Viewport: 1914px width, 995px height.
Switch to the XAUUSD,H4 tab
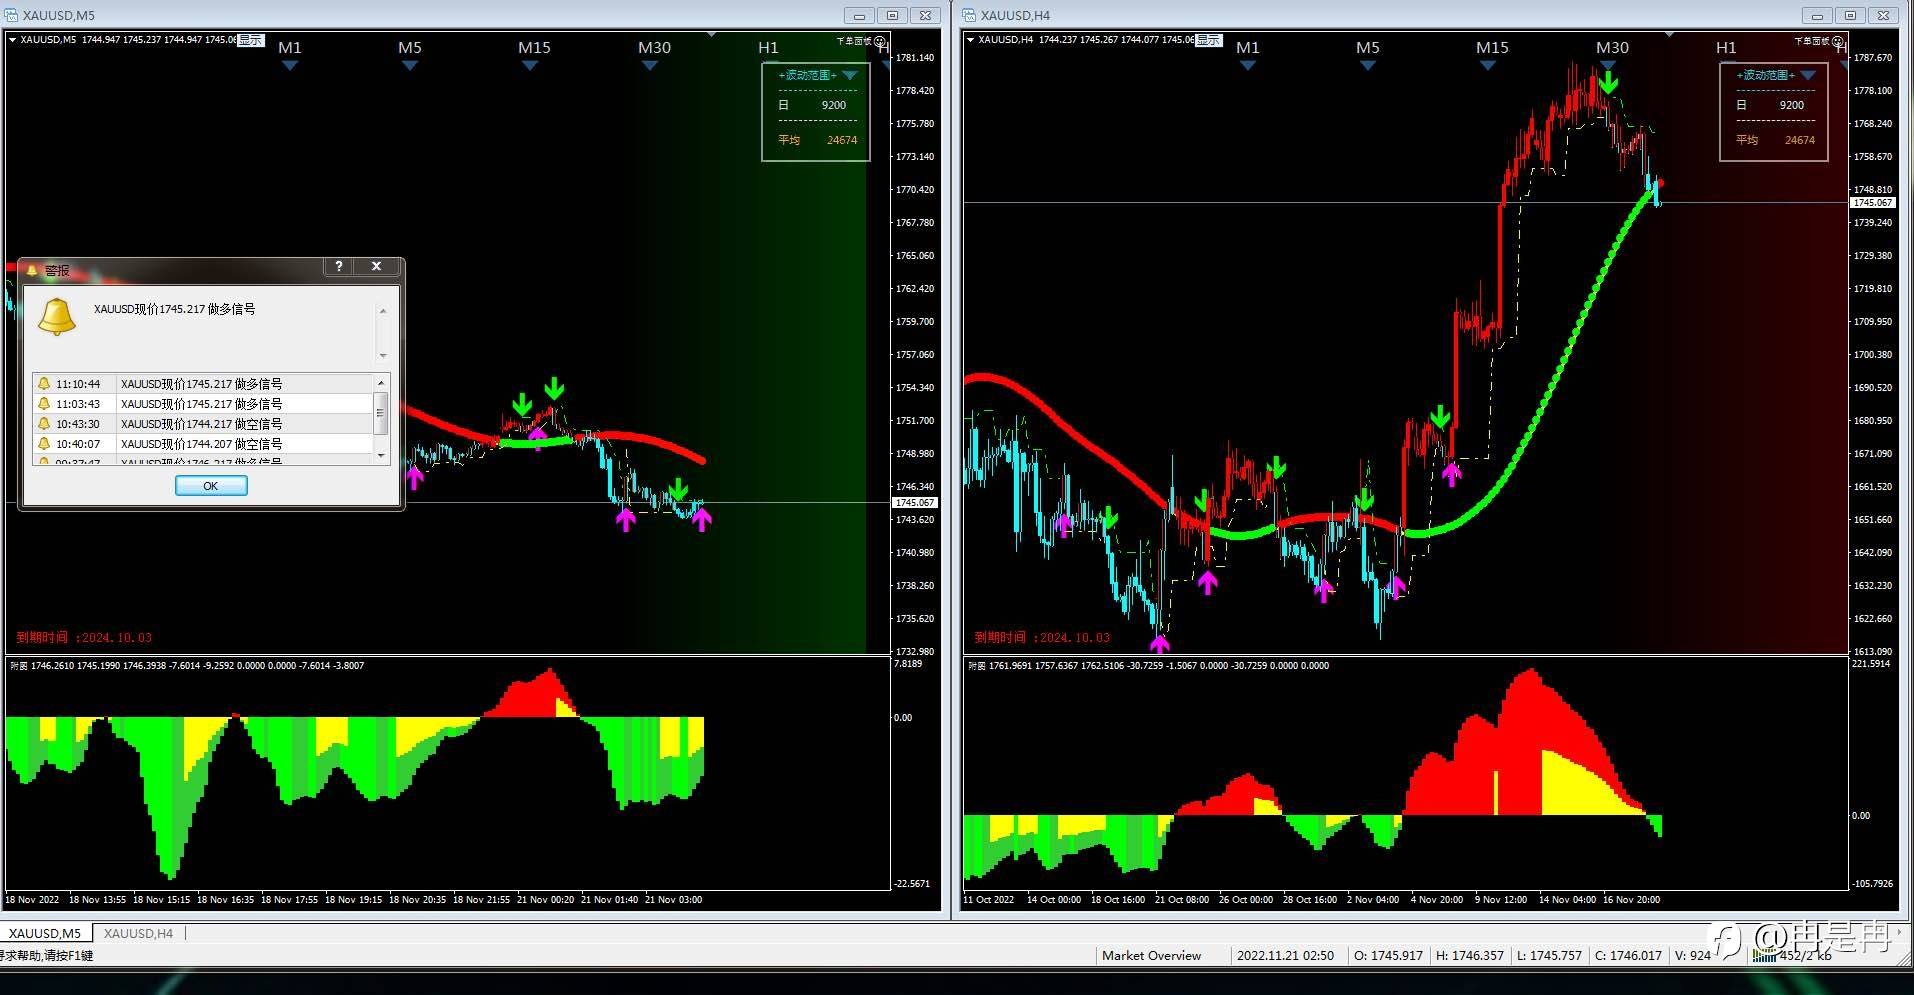(x=138, y=933)
